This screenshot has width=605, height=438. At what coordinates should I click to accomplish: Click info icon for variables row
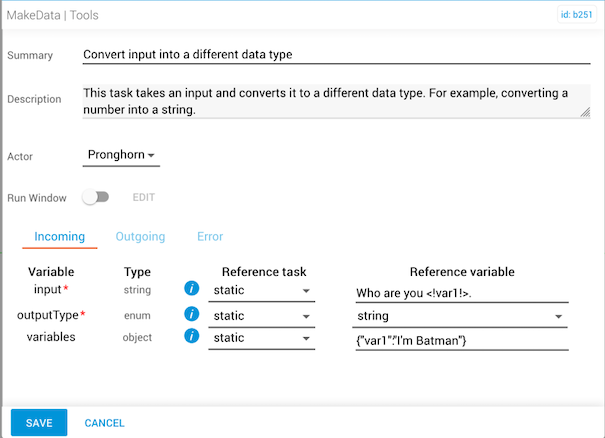[190, 339]
